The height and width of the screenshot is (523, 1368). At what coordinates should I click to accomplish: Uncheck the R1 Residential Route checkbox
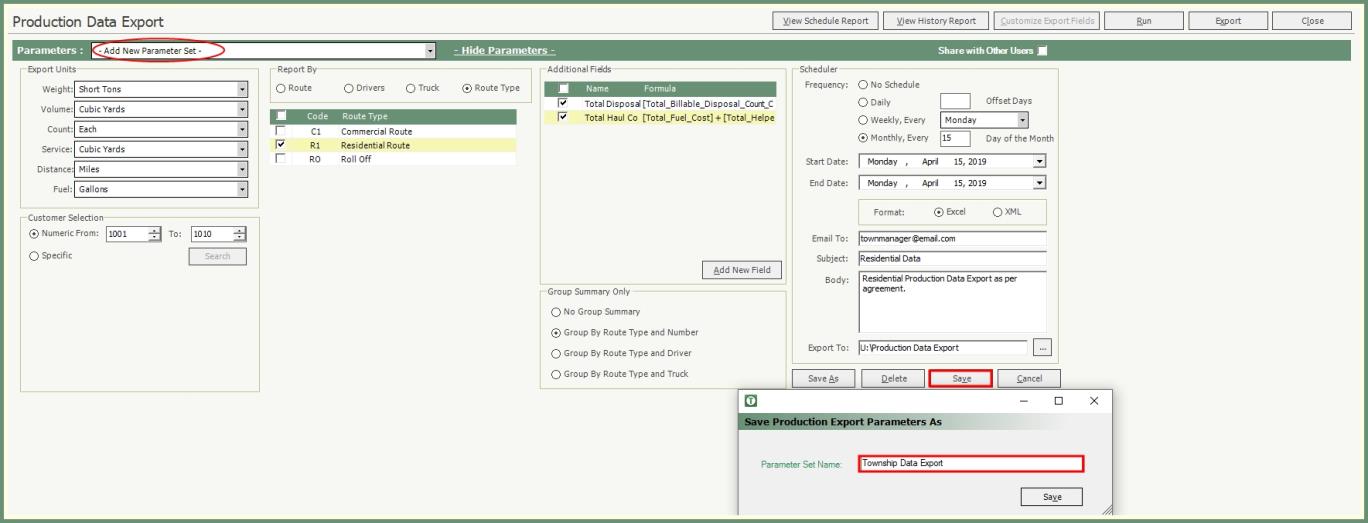(x=280, y=145)
